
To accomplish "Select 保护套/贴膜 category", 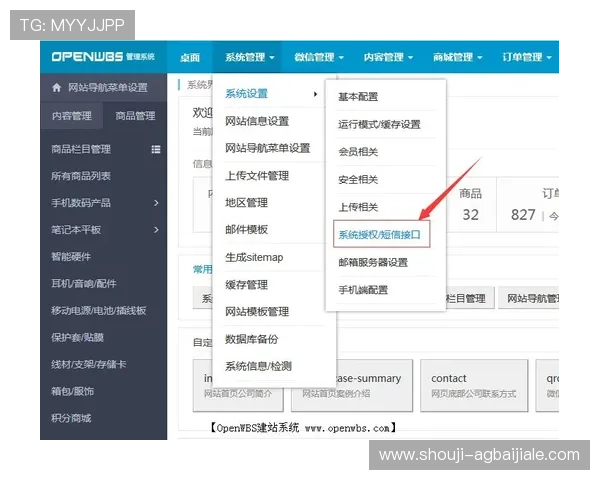I will (x=77, y=337).
